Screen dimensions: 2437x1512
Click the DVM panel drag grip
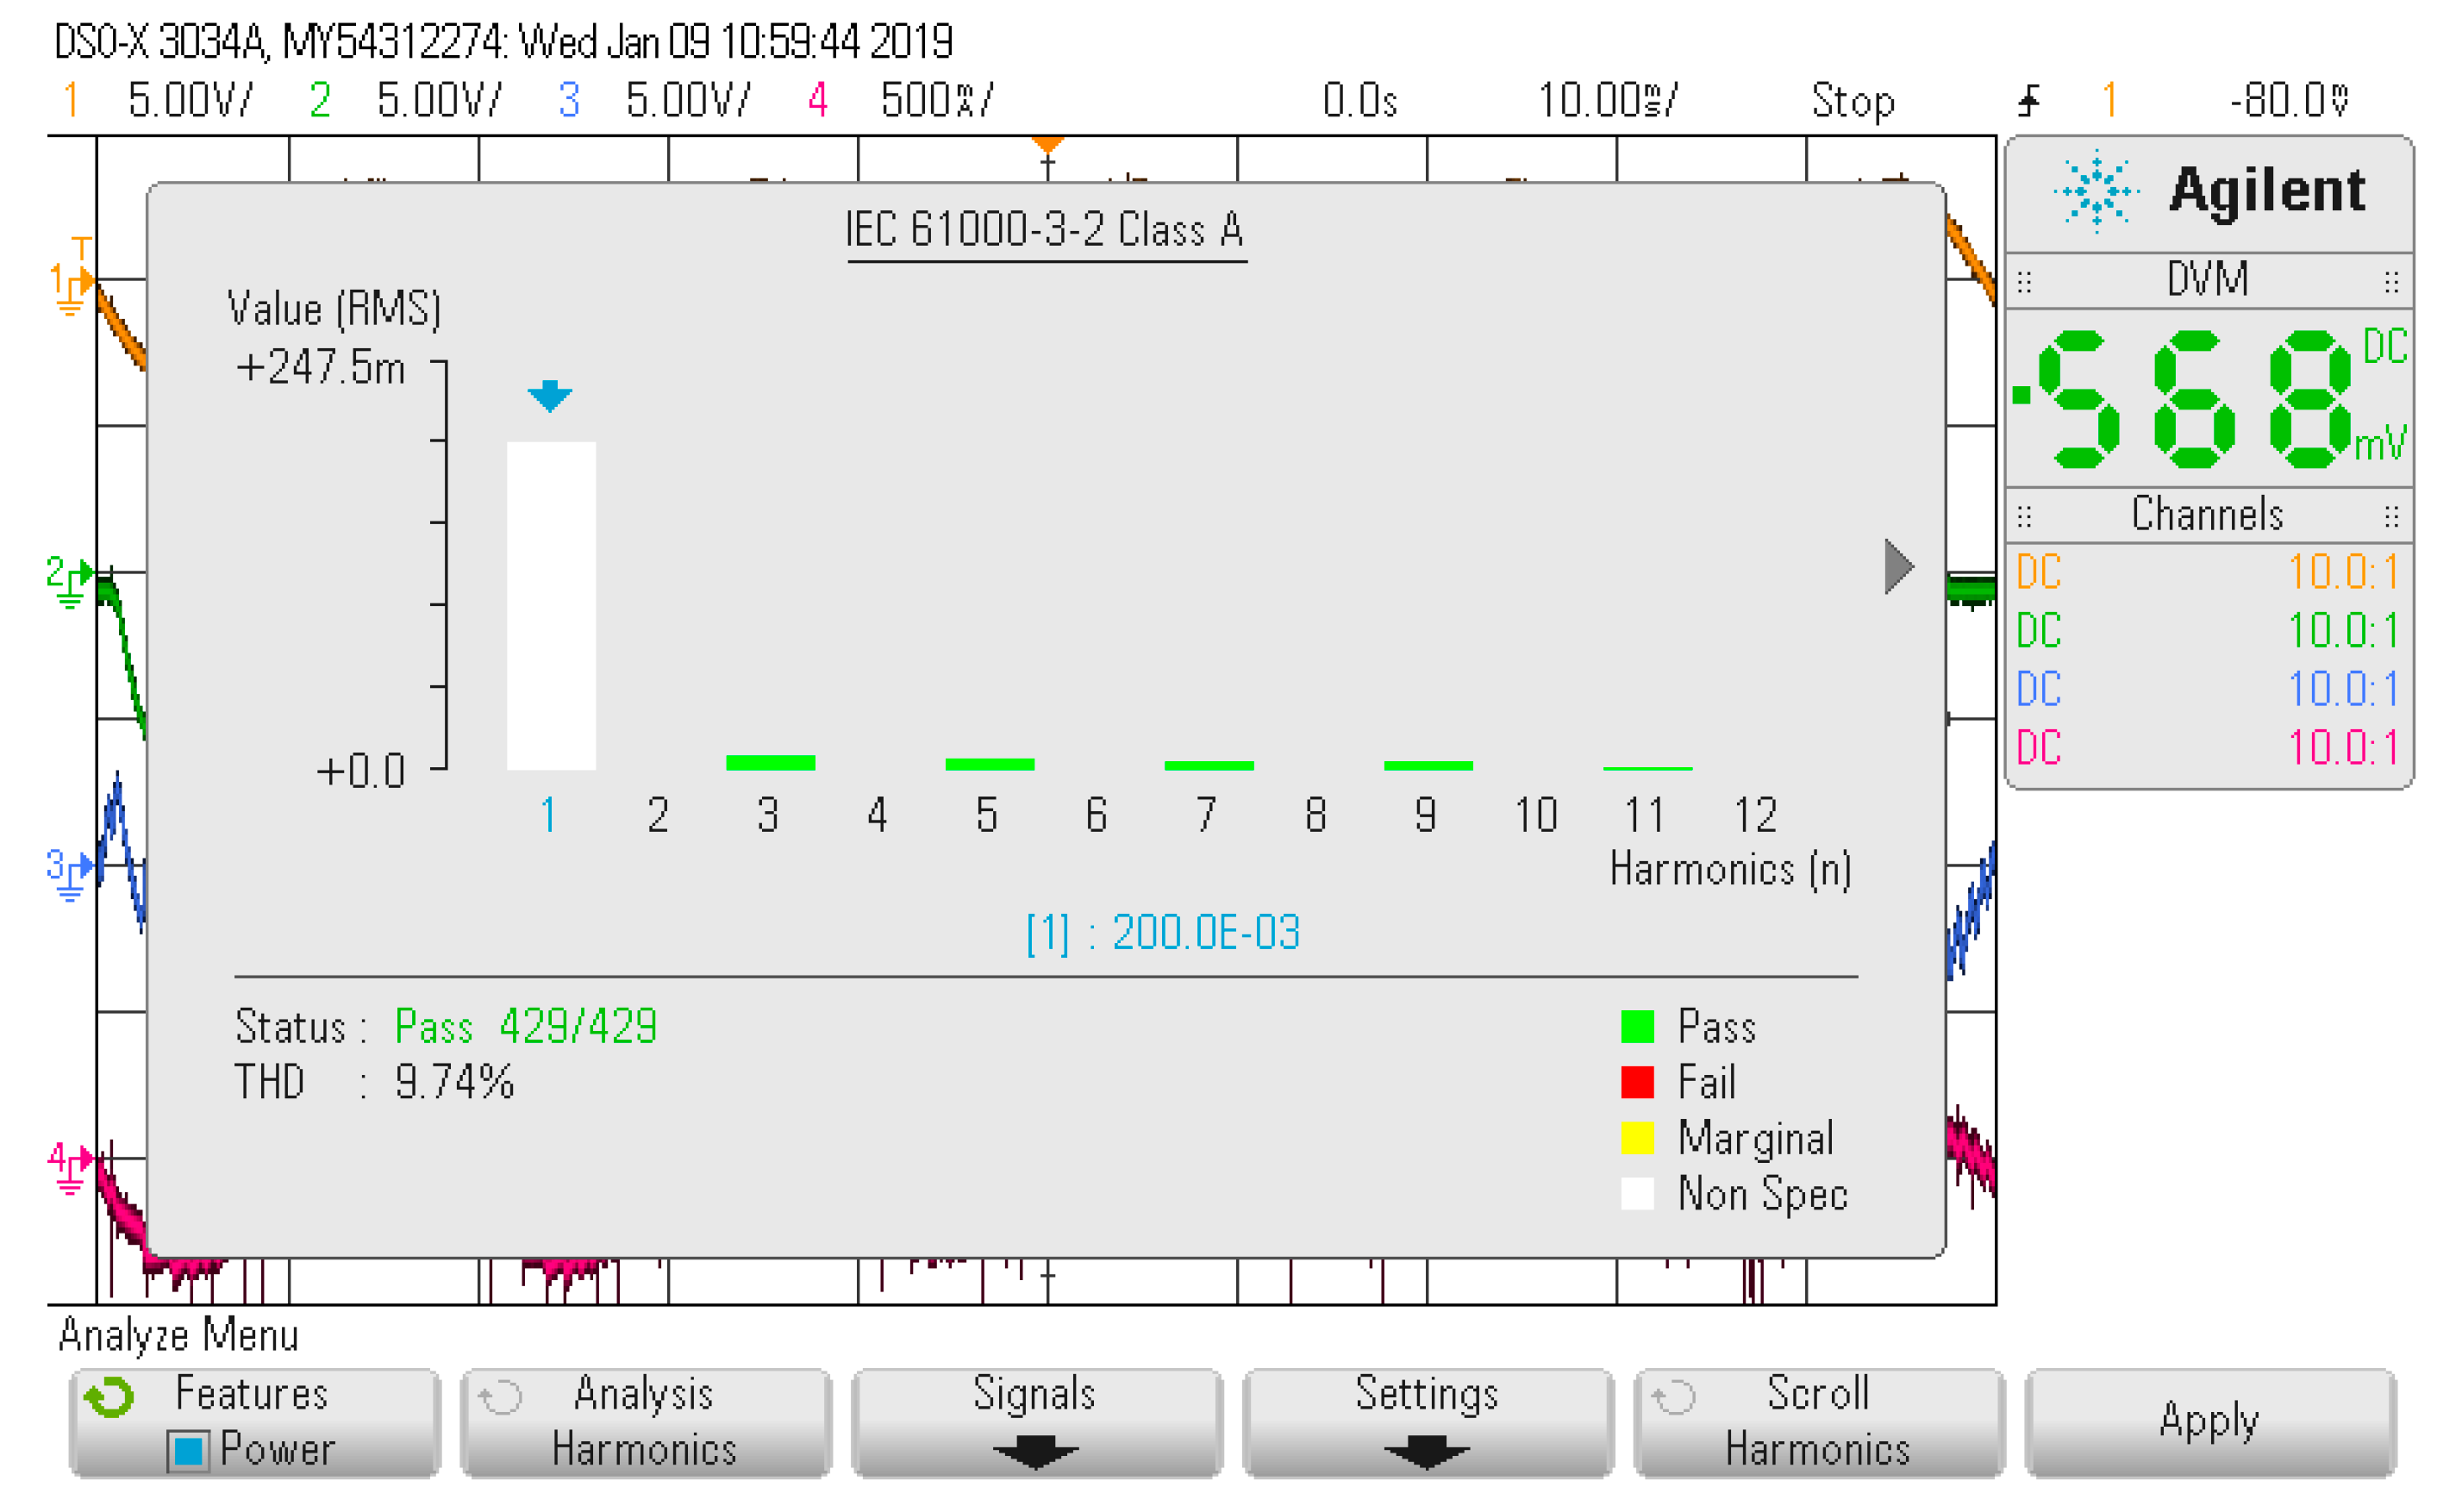[2023, 281]
